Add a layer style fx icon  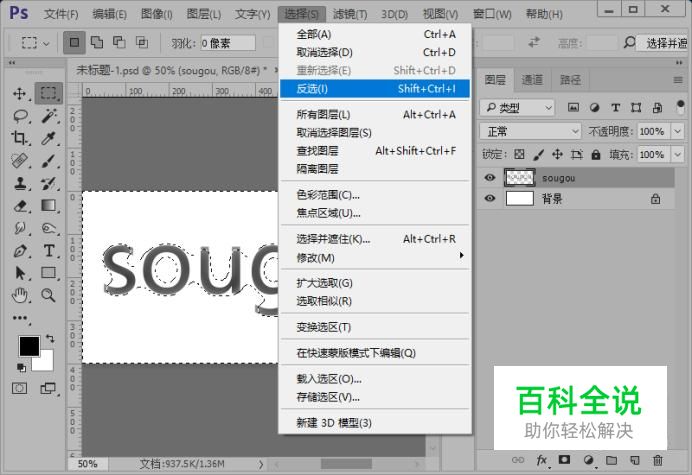(542, 460)
